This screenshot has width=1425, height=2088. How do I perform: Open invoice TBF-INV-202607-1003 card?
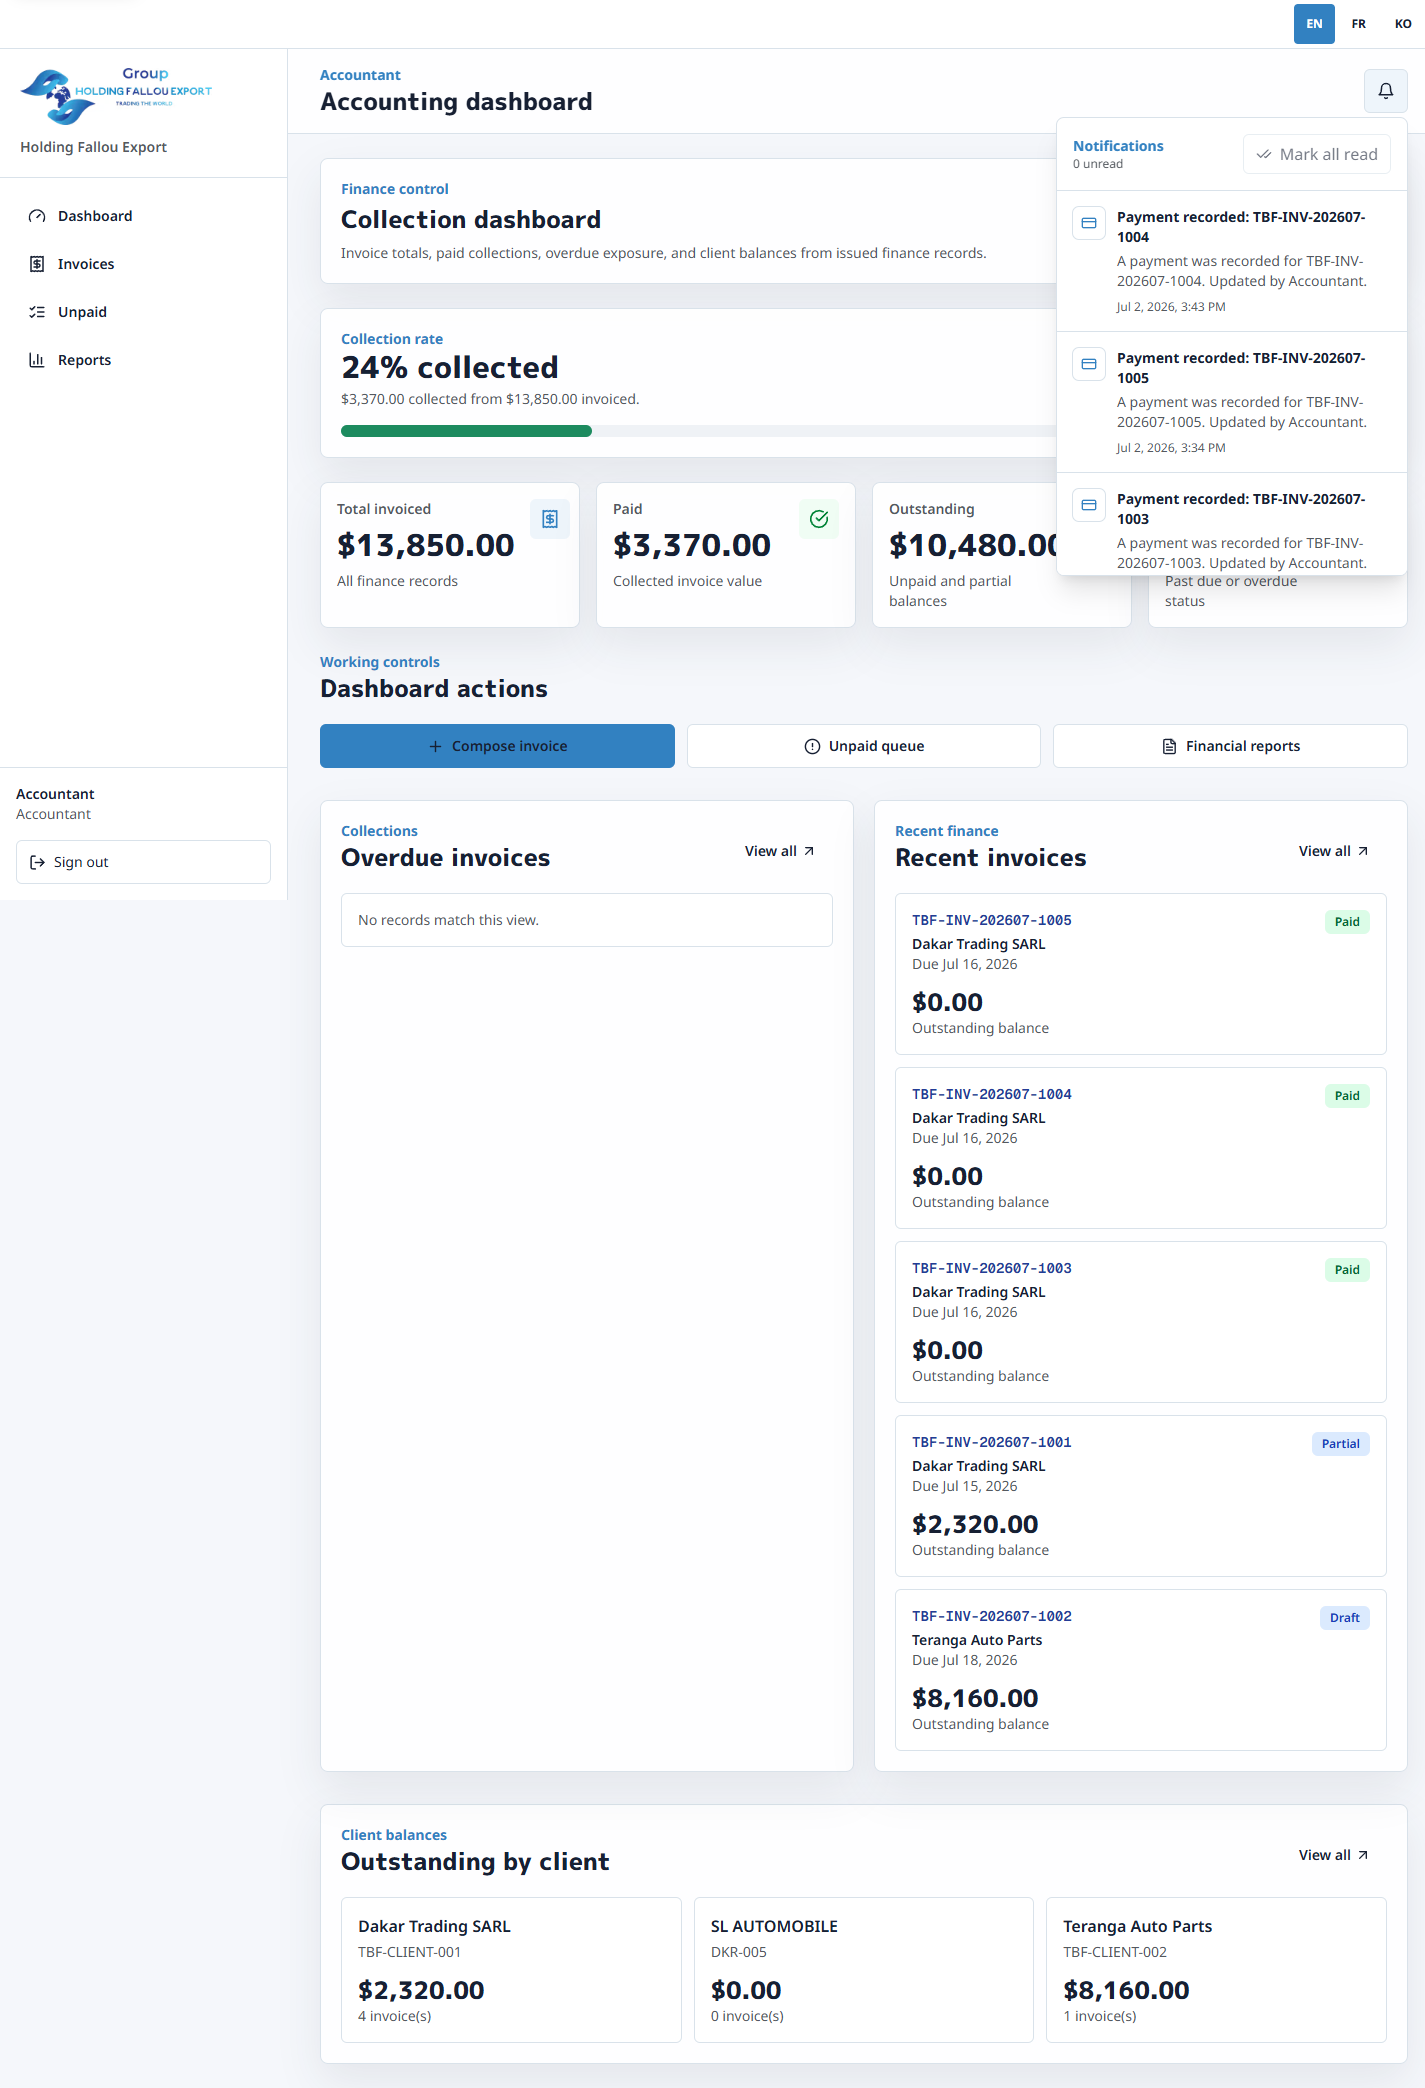pos(1141,1322)
